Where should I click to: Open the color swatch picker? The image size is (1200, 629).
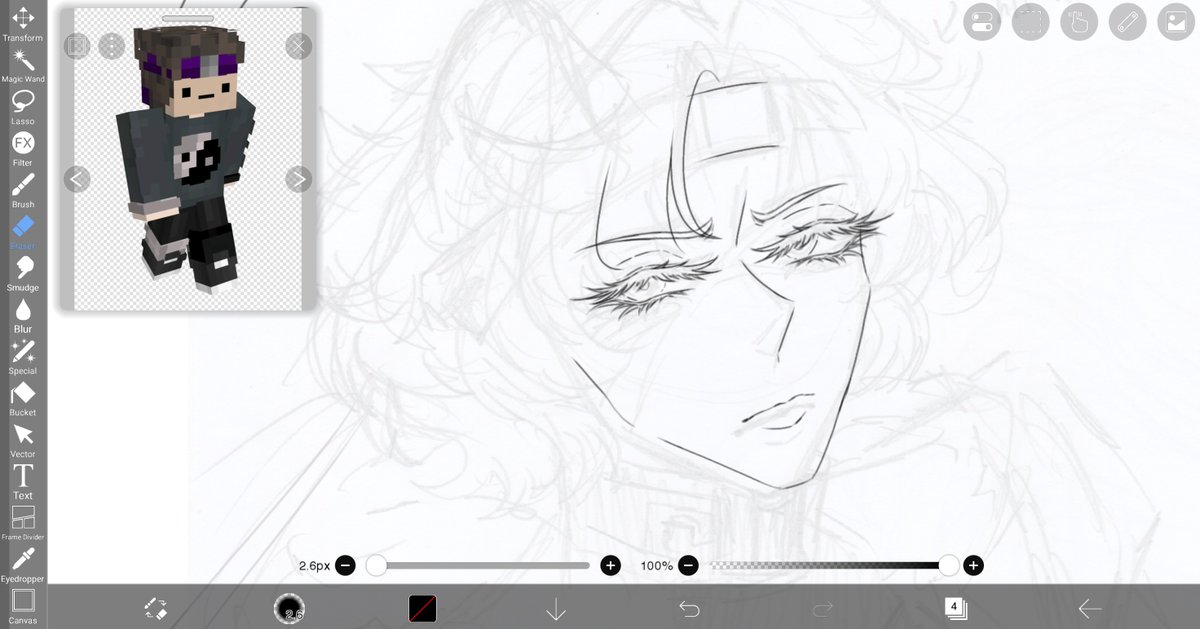point(422,608)
